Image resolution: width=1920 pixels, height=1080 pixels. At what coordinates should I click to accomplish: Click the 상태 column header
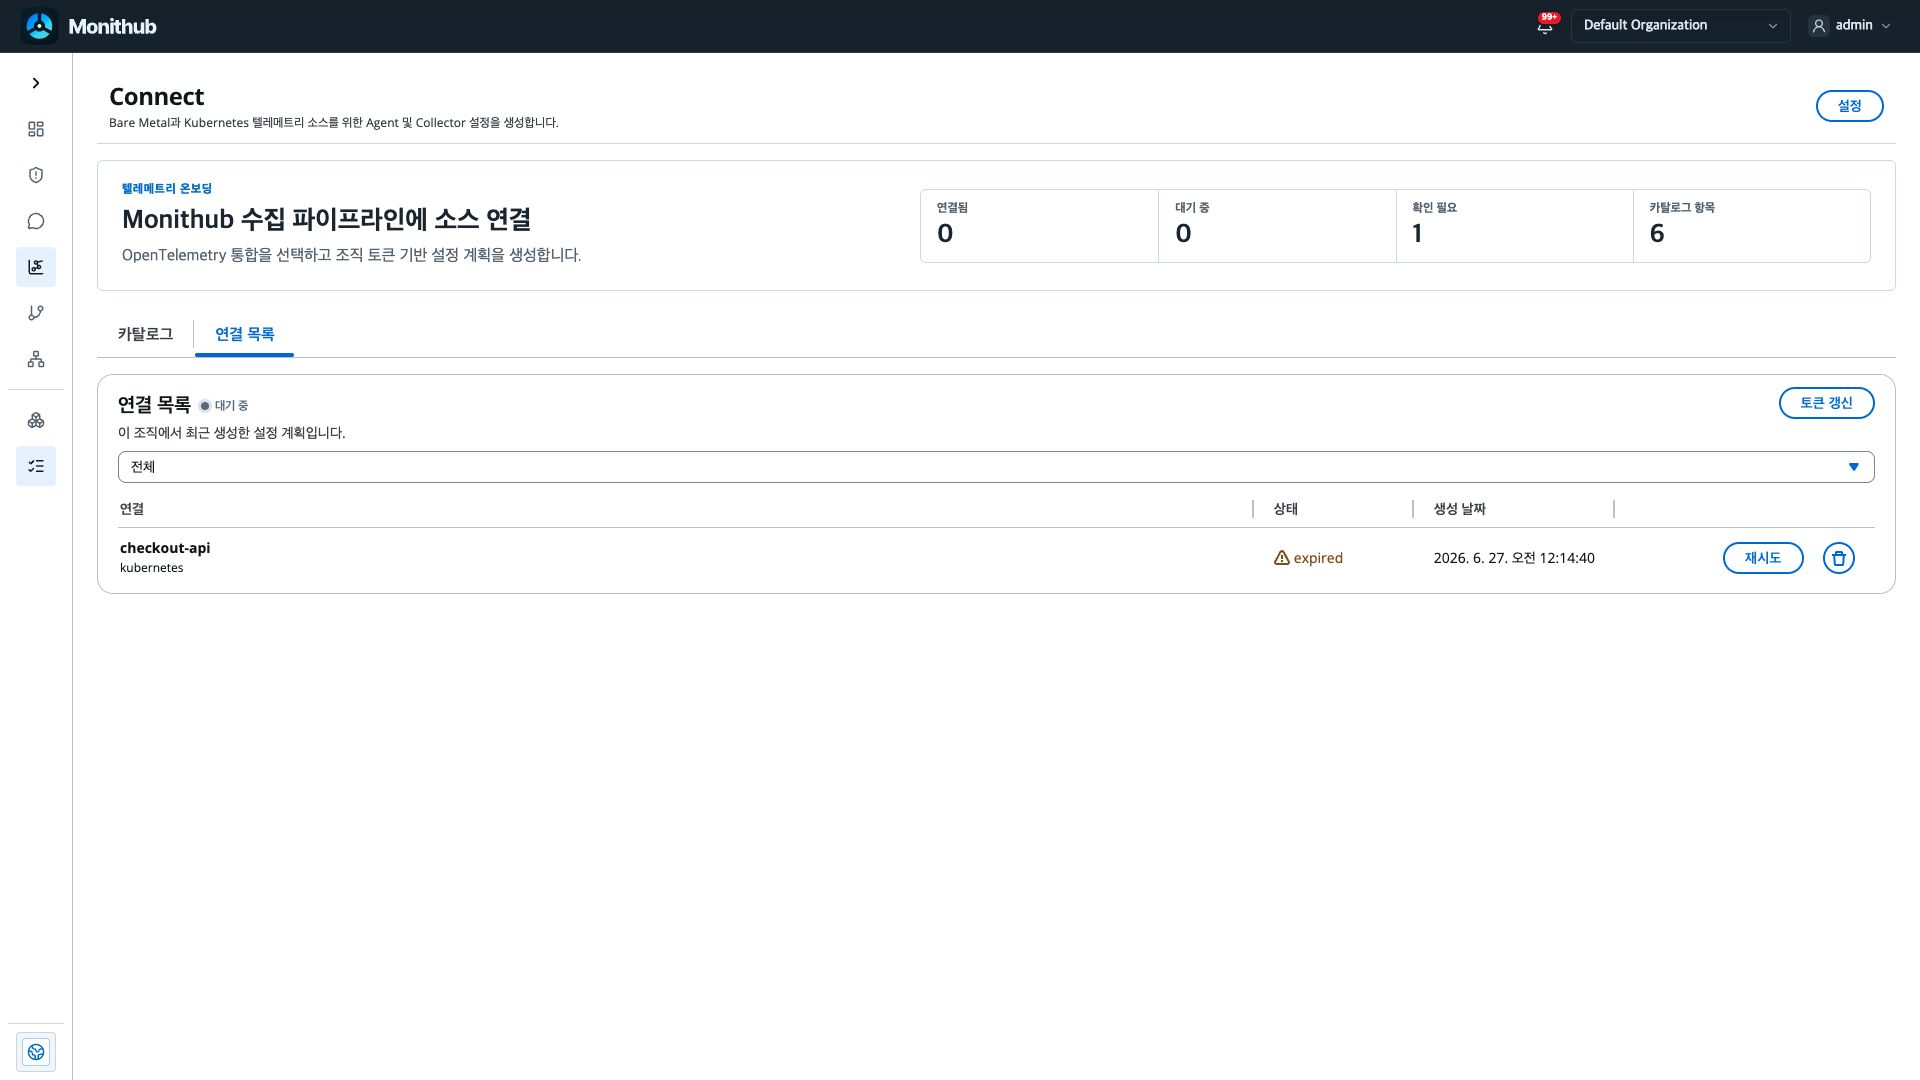click(x=1285, y=509)
